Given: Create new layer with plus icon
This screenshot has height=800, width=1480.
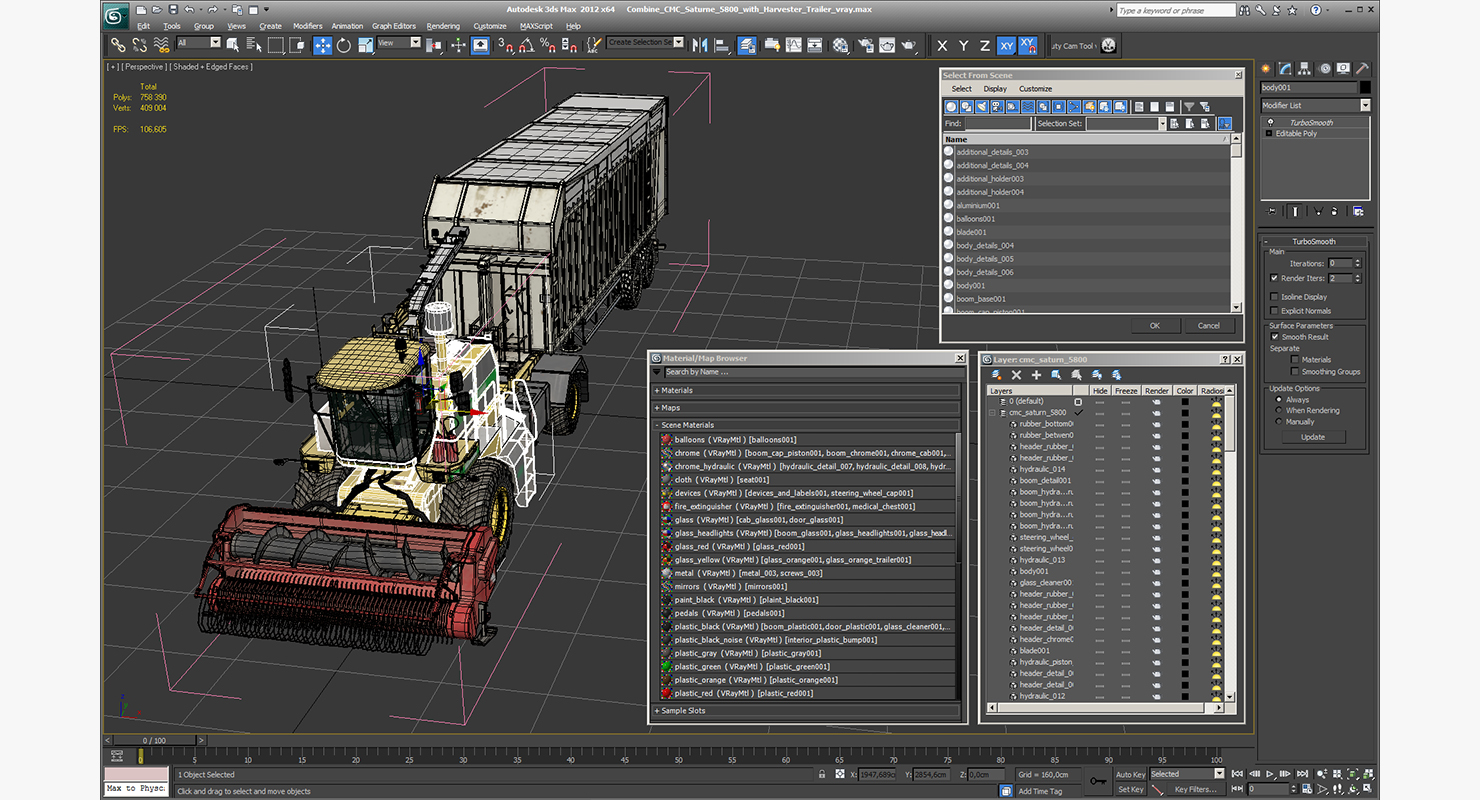Looking at the screenshot, I should click(1036, 375).
